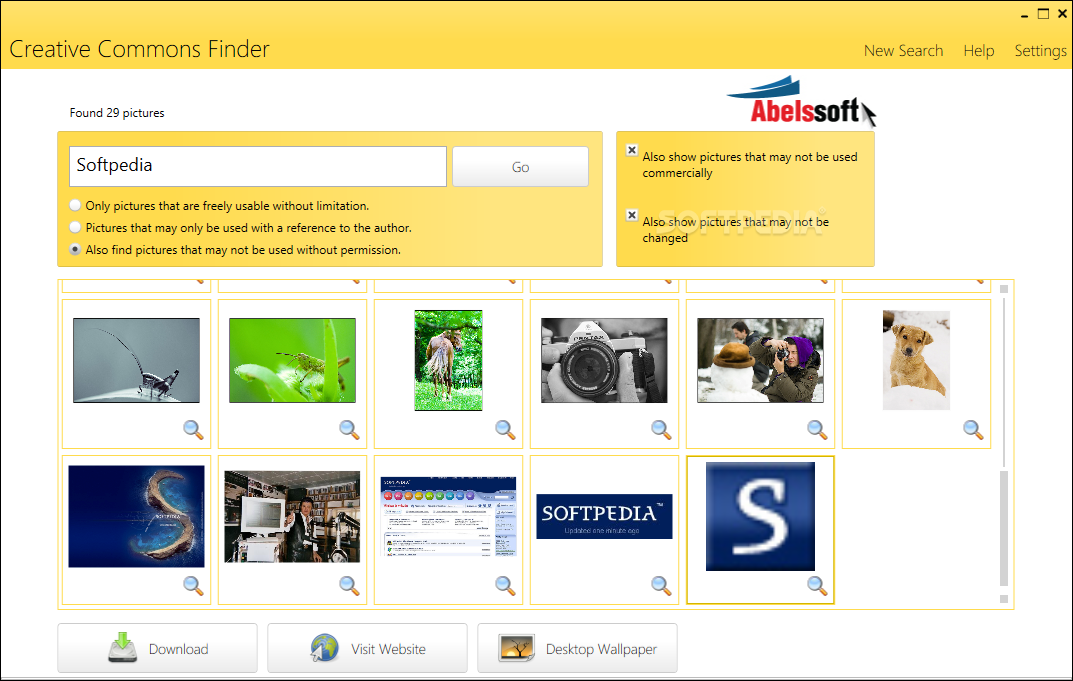Select the snowman photographer thumbnail
Viewport: 1073px width, 681px height.
(760, 360)
